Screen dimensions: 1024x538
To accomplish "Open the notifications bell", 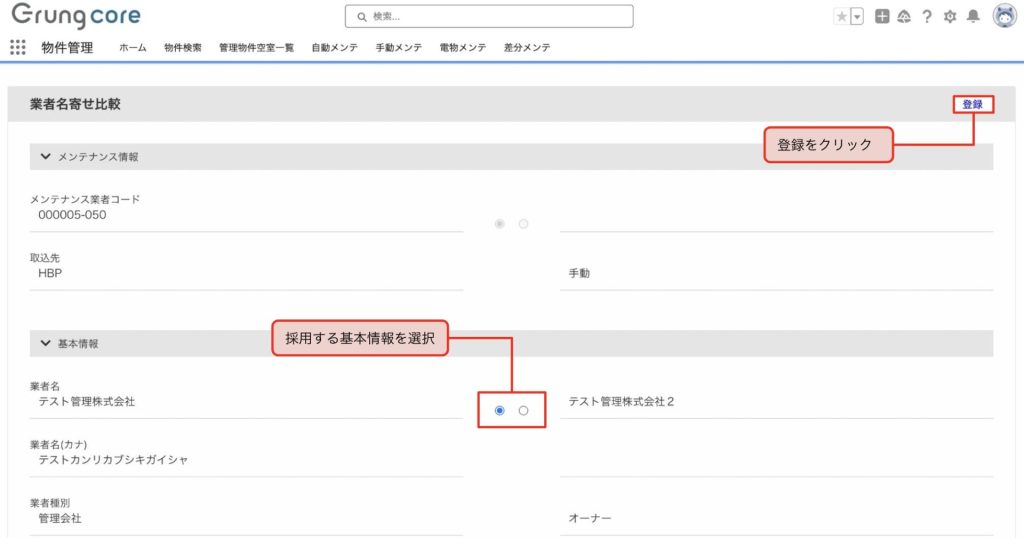I will pos(973,17).
